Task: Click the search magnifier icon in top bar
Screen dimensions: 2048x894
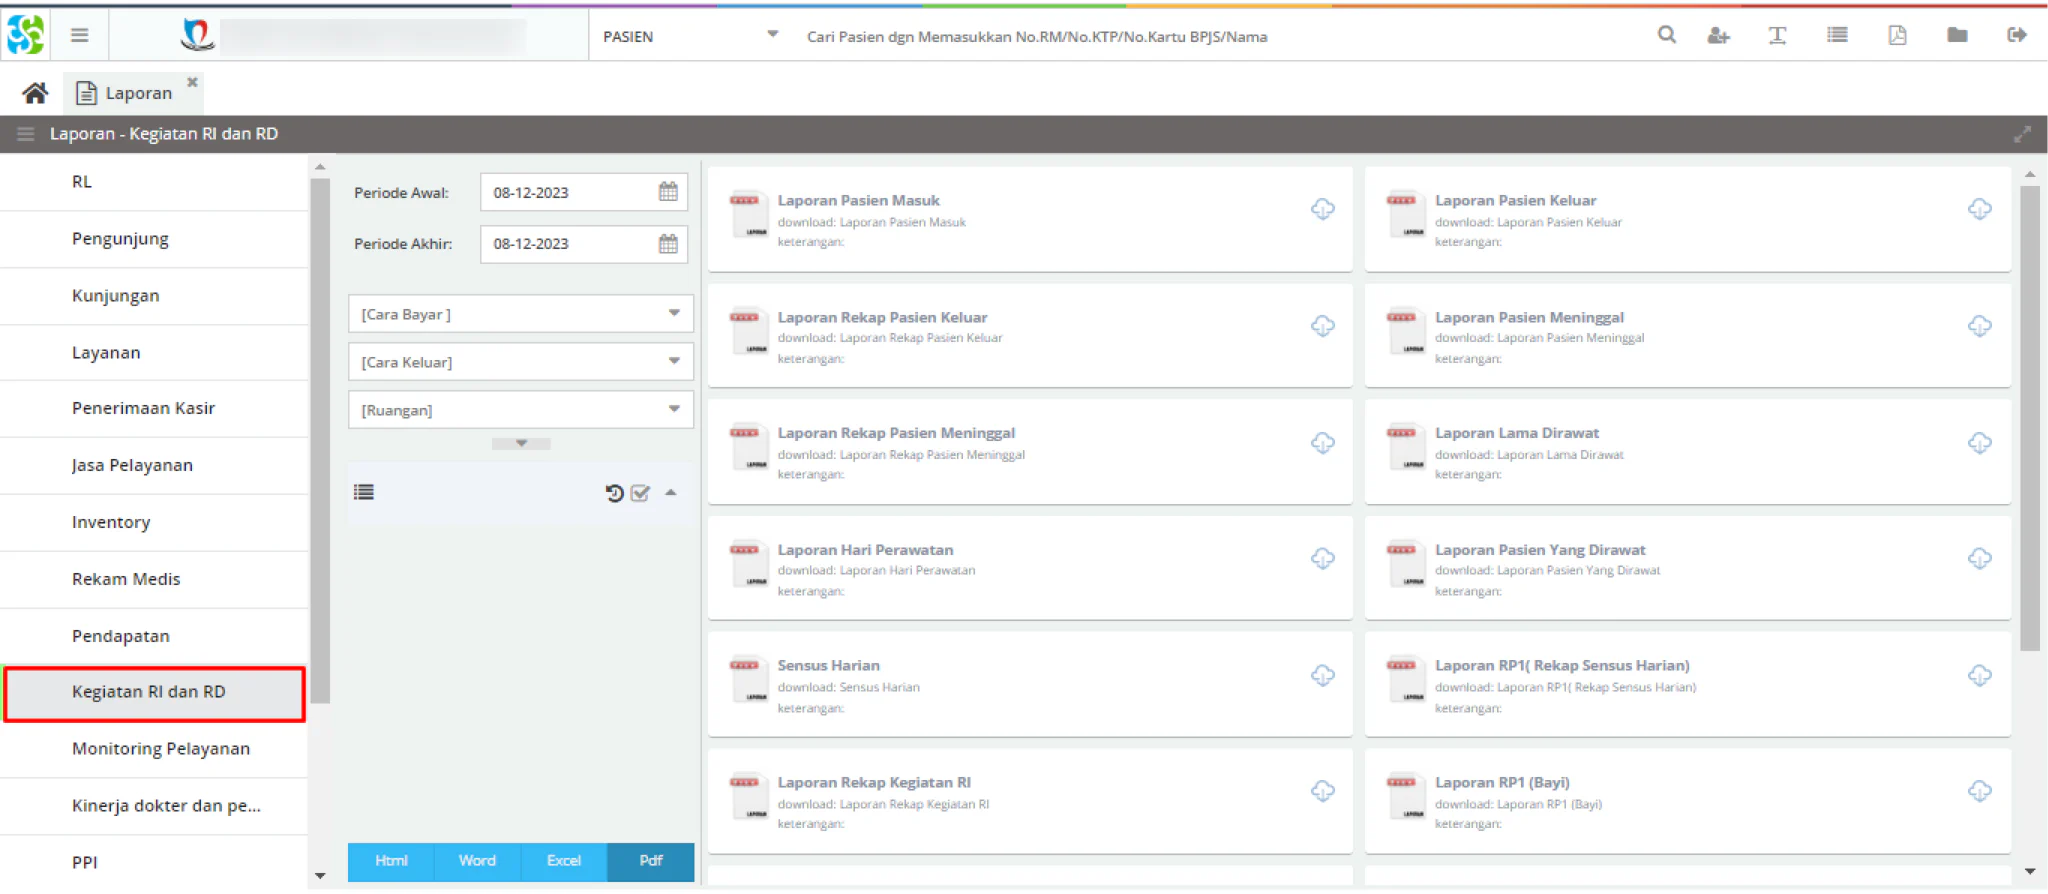Action: pyautogui.click(x=1666, y=35)
